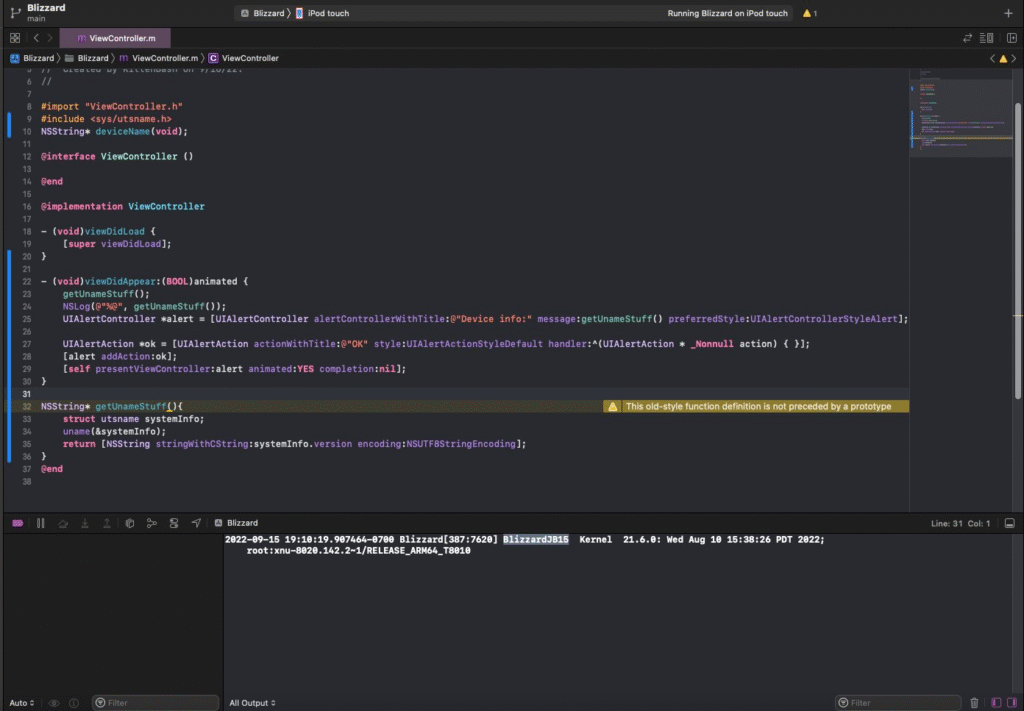1024x711 pixels.
Task: Open the source control branch icon
Action: click(x=15, y=12)
